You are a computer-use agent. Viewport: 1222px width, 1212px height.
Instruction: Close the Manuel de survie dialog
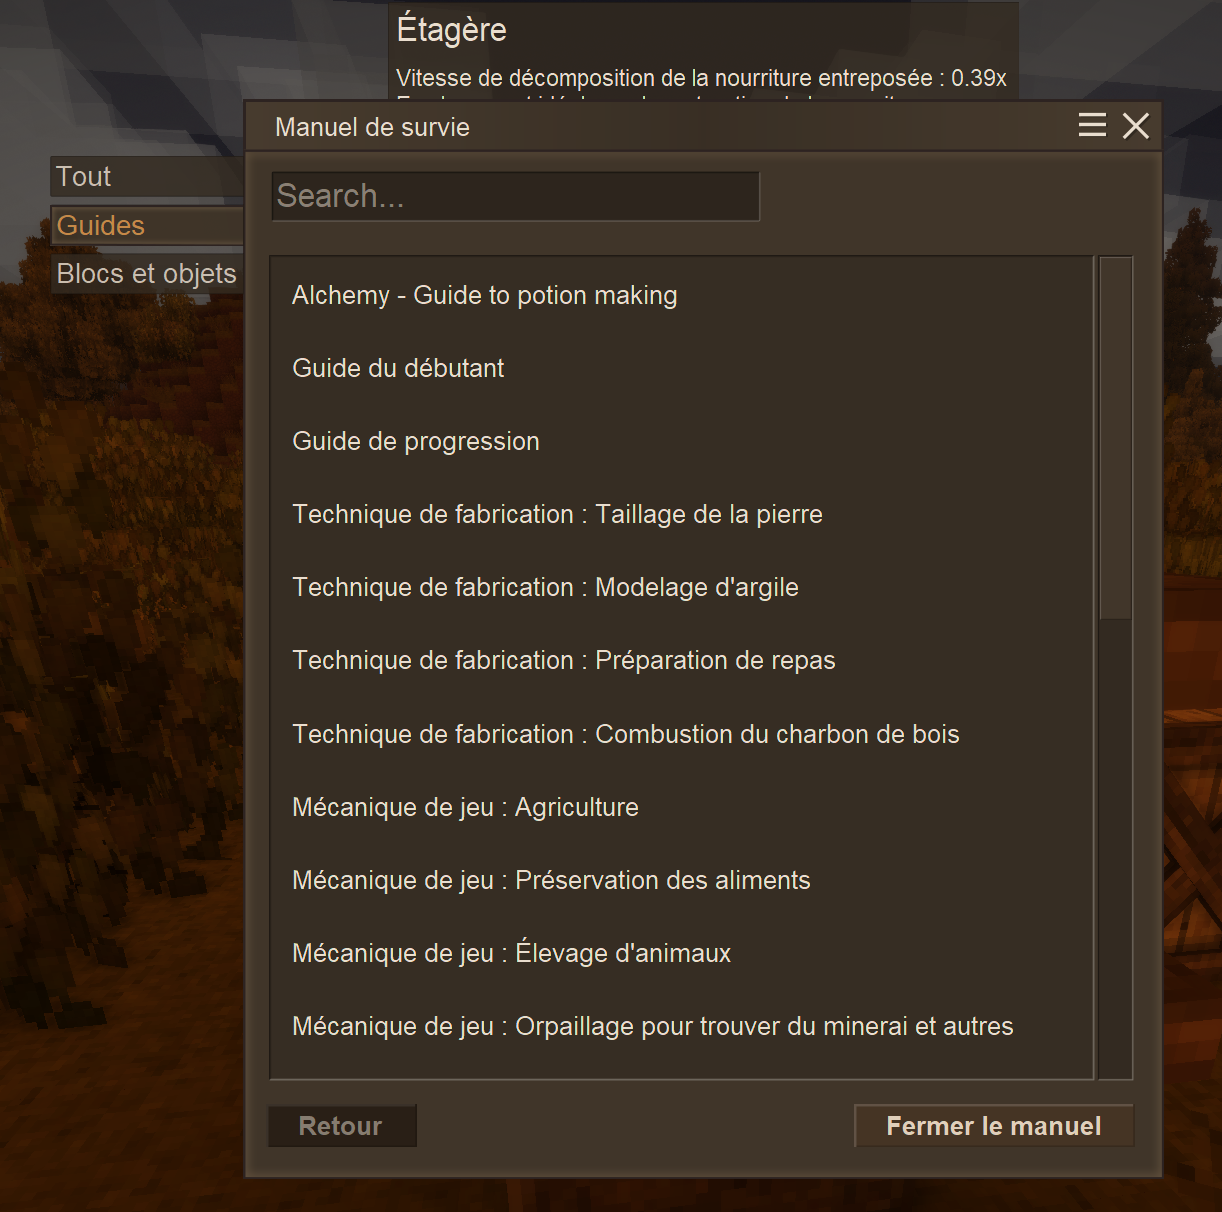[1136, 126]
